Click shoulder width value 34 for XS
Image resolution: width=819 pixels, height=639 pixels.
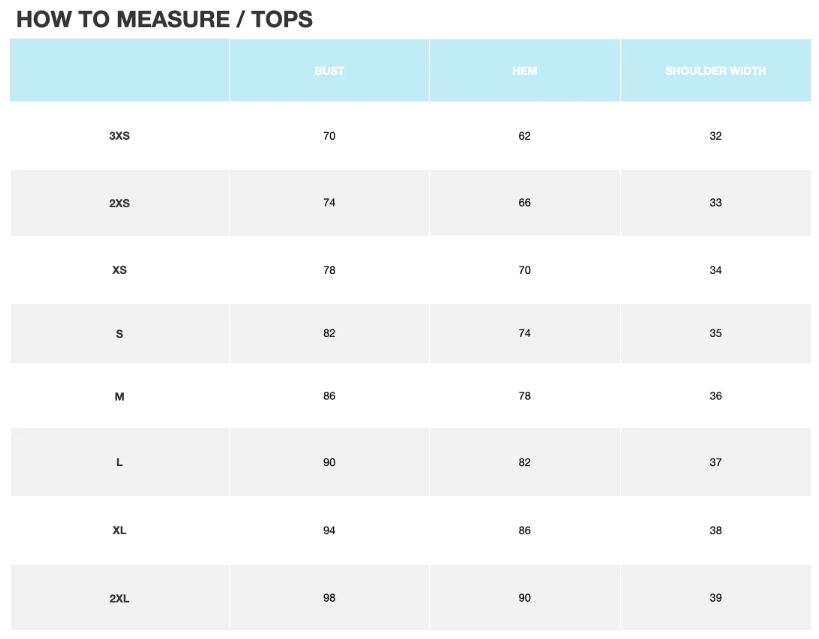715,270
